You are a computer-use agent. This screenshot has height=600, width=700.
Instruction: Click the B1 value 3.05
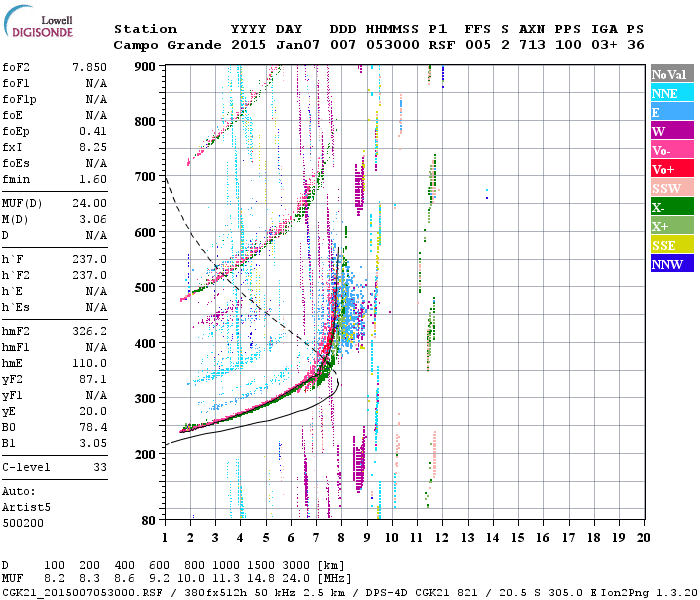click(x=93, y=443)
